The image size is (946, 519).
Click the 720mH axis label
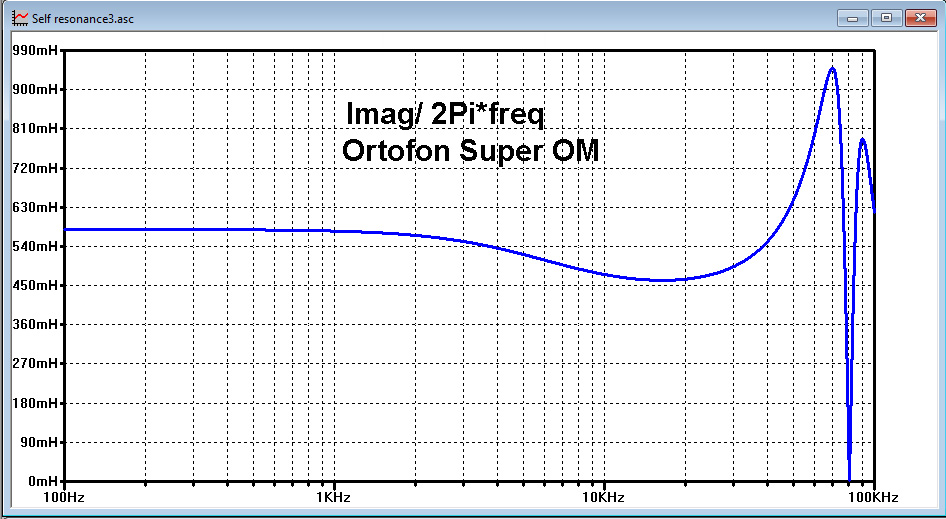click(35, 168)
